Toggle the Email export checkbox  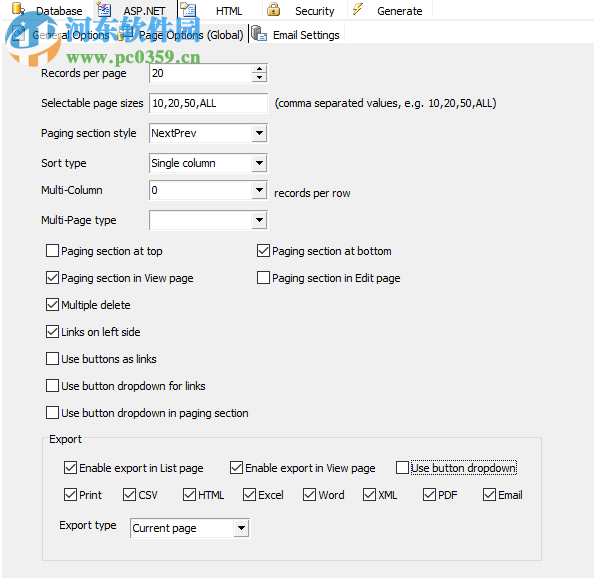[489, 495]
